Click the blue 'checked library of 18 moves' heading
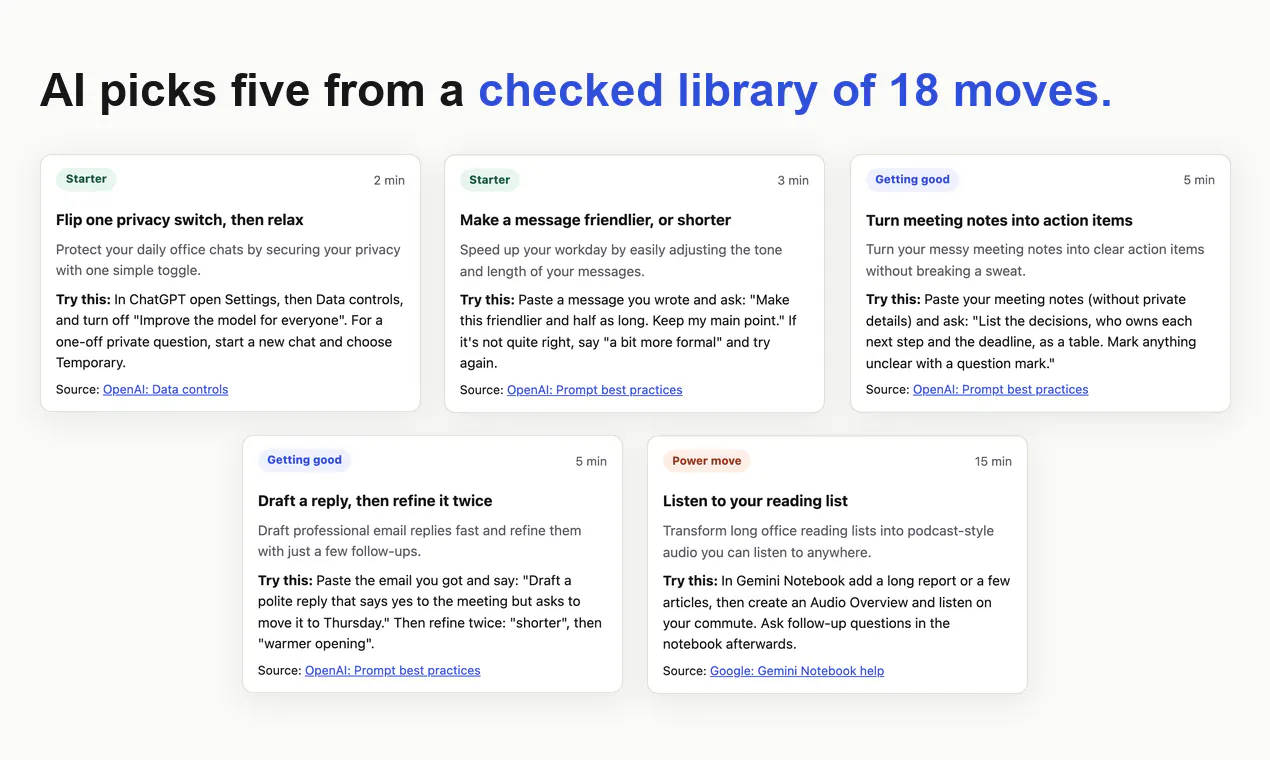Image resolution: width=1270 pixels, height=760 pixels. click(x=795, y=90)
